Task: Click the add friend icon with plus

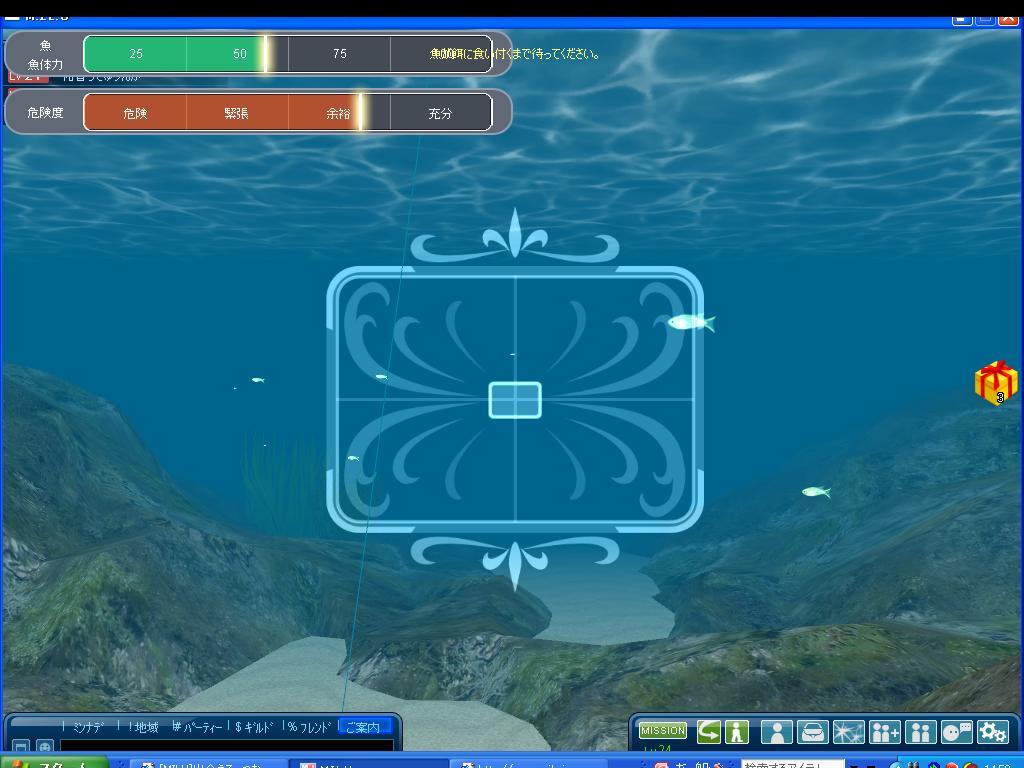Action: [x=884, y=732]
